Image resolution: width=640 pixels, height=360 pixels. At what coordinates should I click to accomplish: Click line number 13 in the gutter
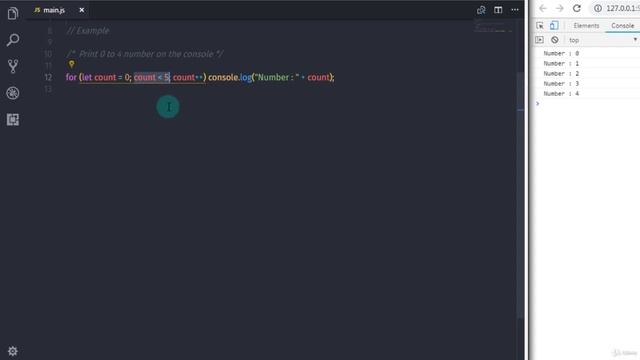pyautogui.click(x=48, y=89)
